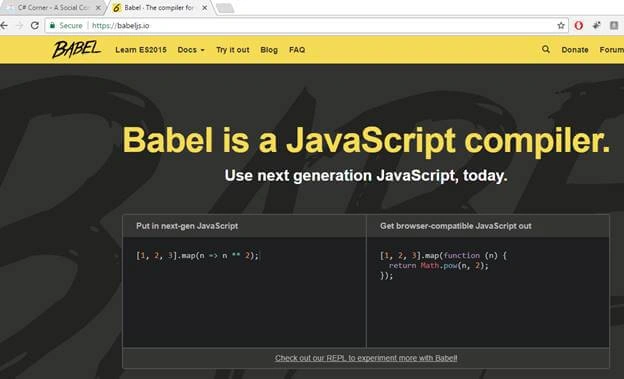Open the Learn ES2015 page

(x=141, y=50)
